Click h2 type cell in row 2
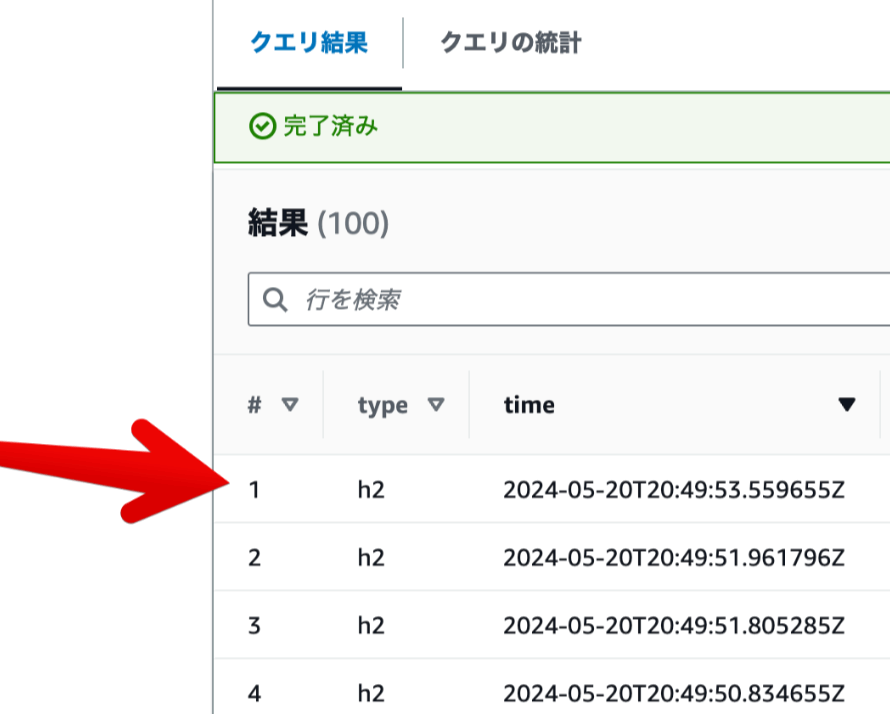Image resolution: width=890 pixels, height=714 pixels. (x=371, y=557)
